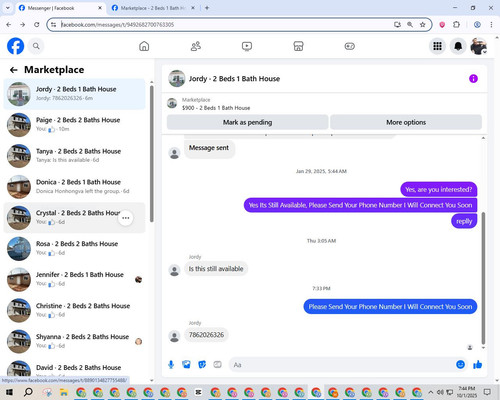Screen dimensions: 500x400
Task: Attach a photo using the image icon
Action: (x=186, y=365)
